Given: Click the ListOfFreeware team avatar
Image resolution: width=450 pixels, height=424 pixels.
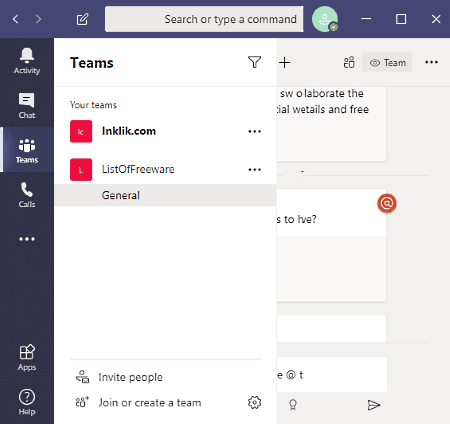Looking at the screenshot, I should [81, 170].
